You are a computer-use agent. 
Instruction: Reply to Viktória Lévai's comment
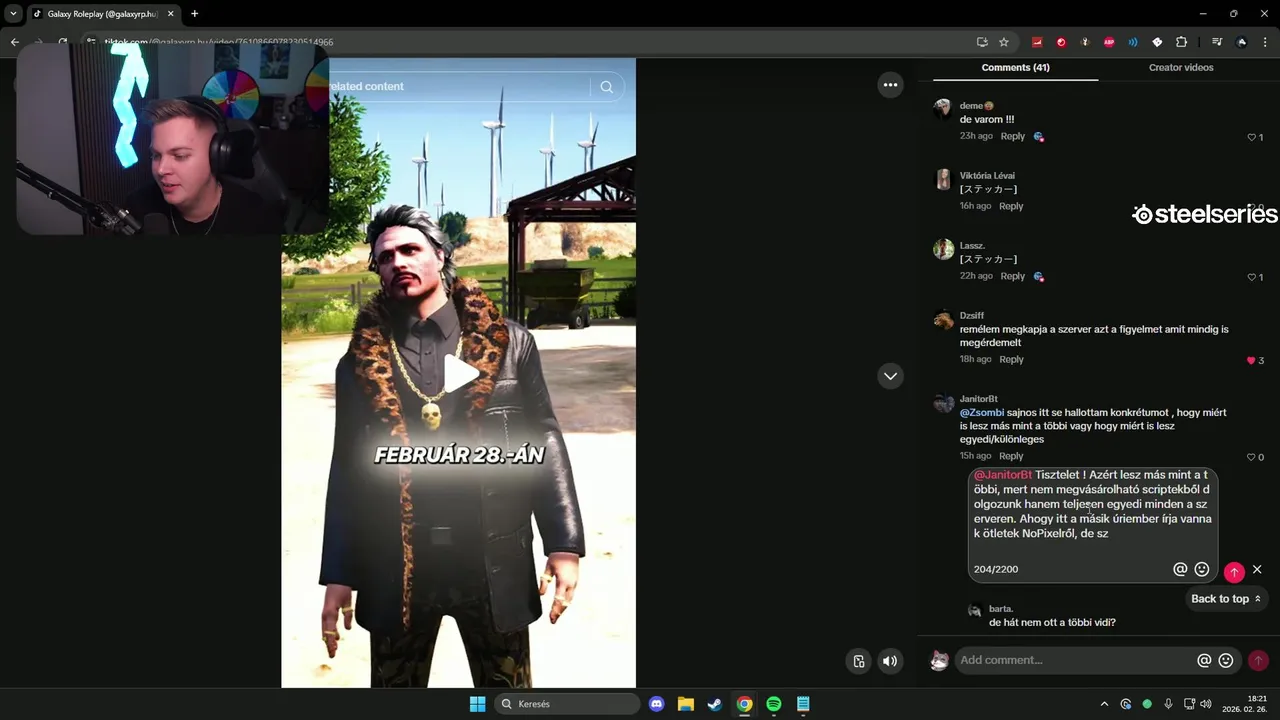tap(1011, 206)
